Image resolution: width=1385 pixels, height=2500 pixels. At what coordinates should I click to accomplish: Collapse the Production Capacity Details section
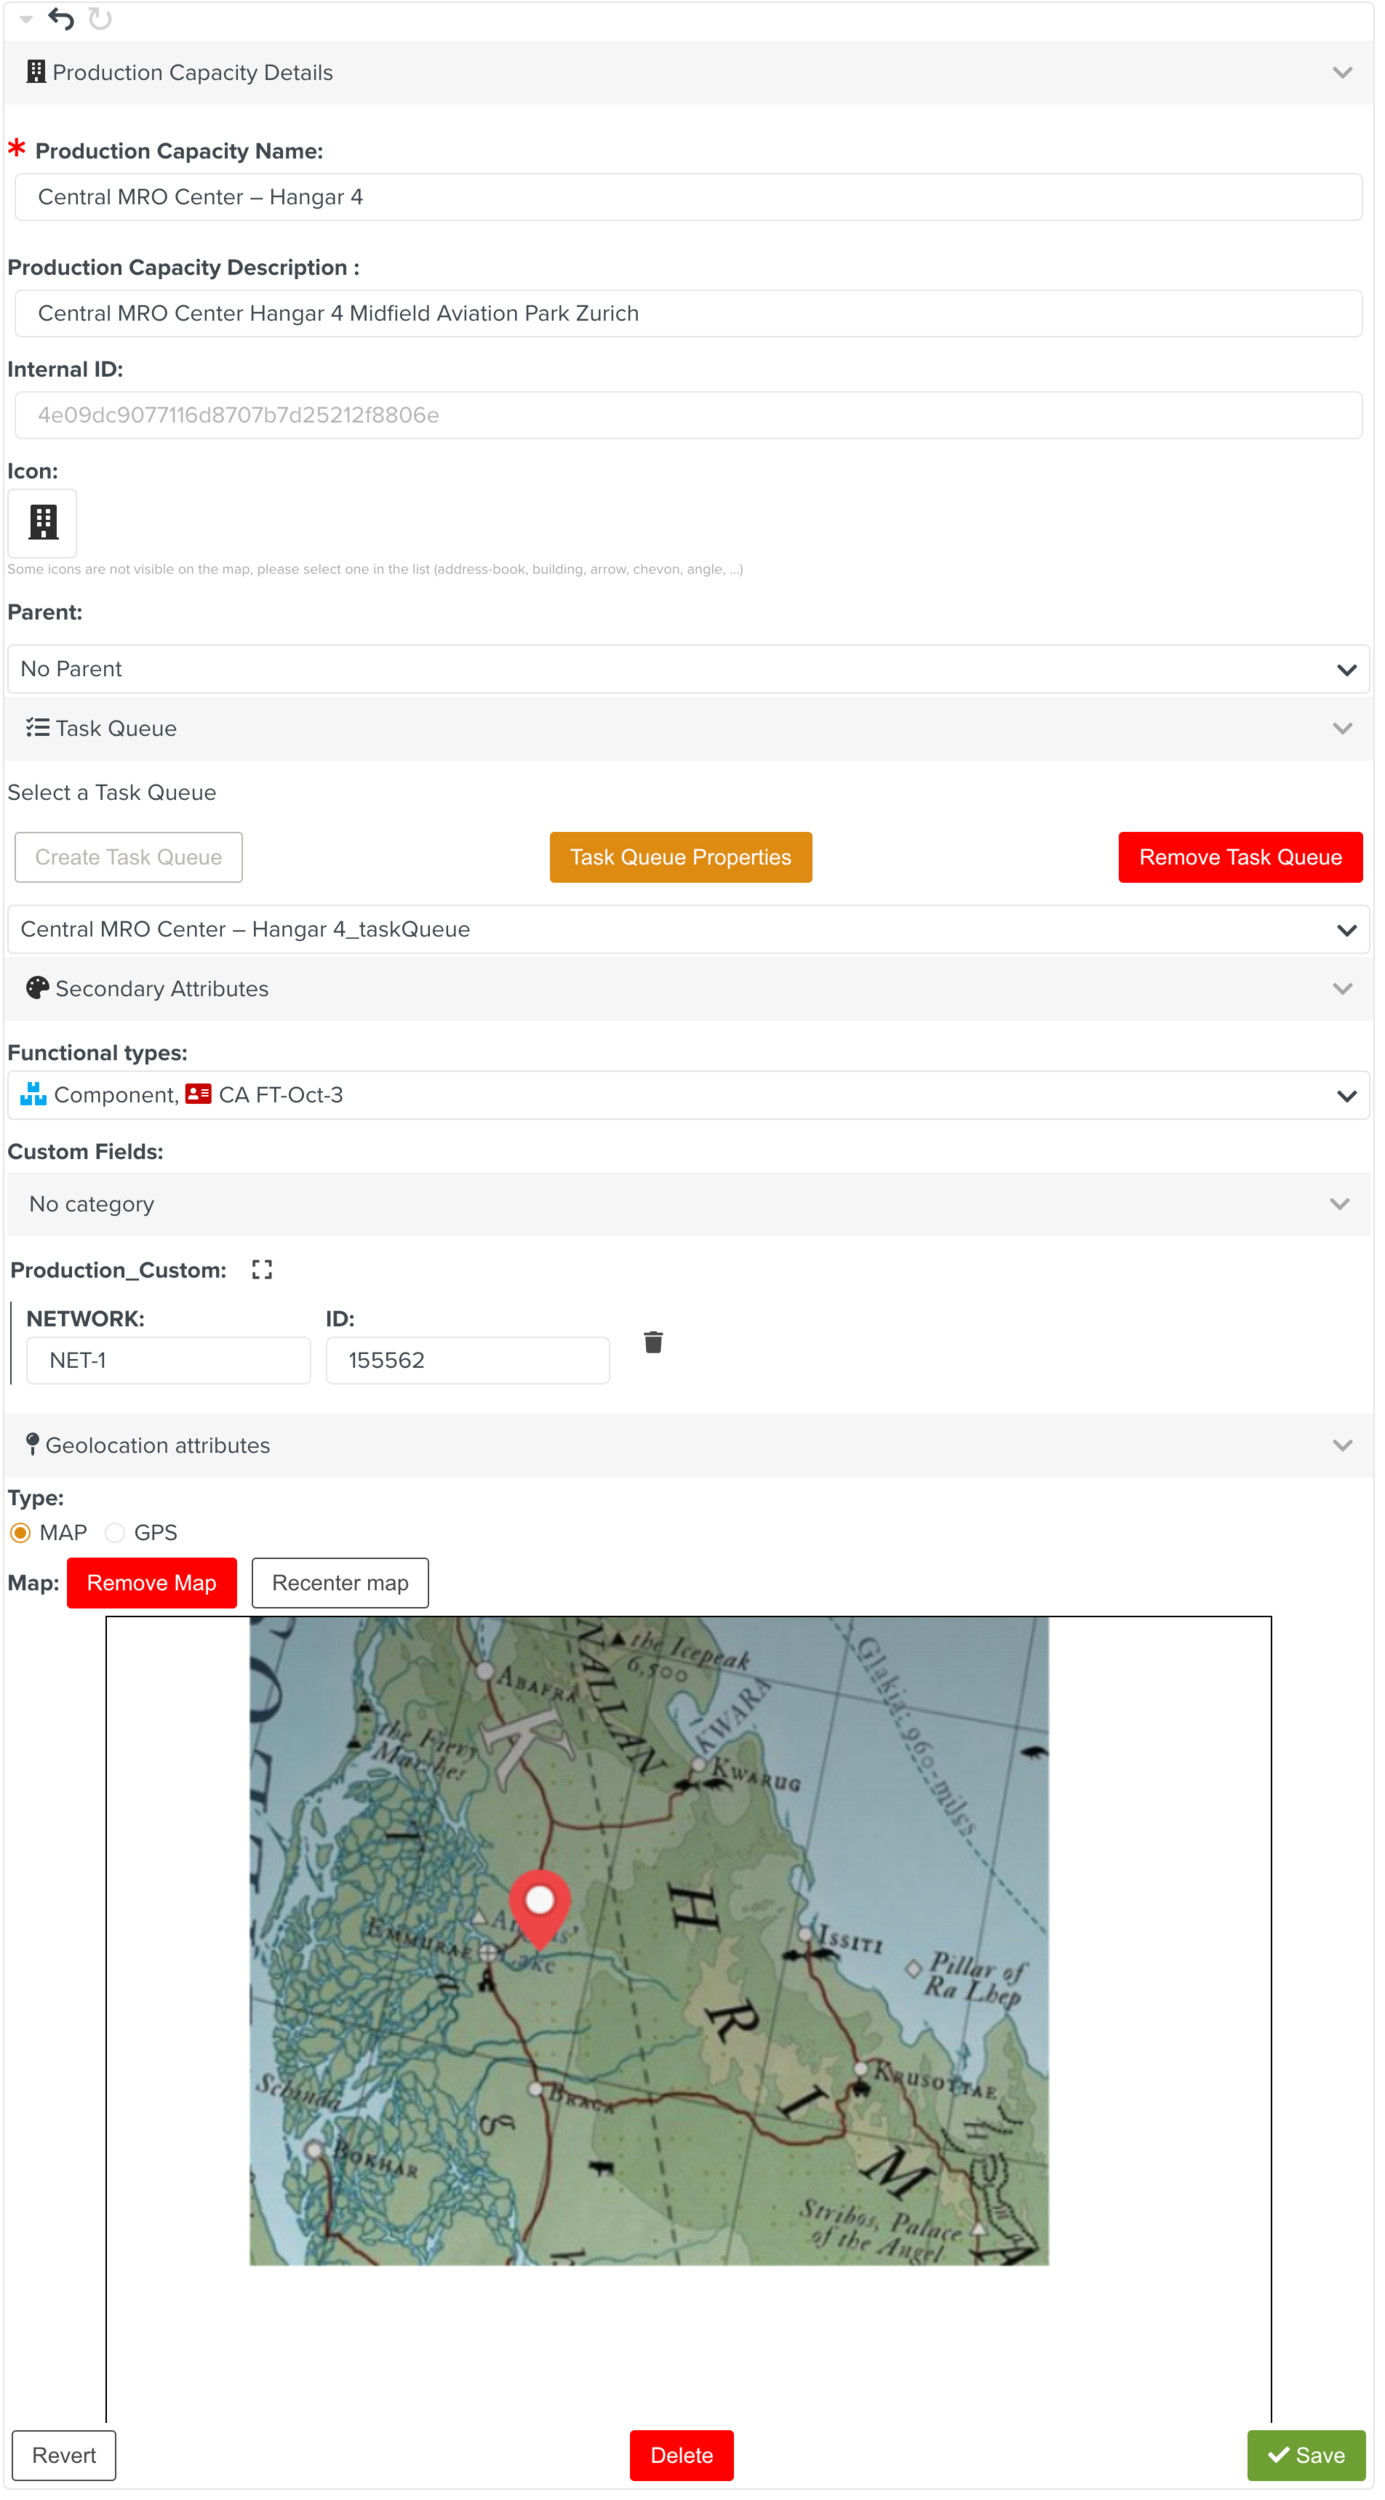click(1342, 73)
